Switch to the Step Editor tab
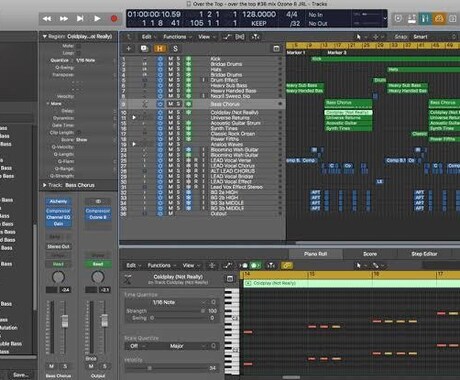Viewport: 460px width, 380px height. (x=424, y=254)
